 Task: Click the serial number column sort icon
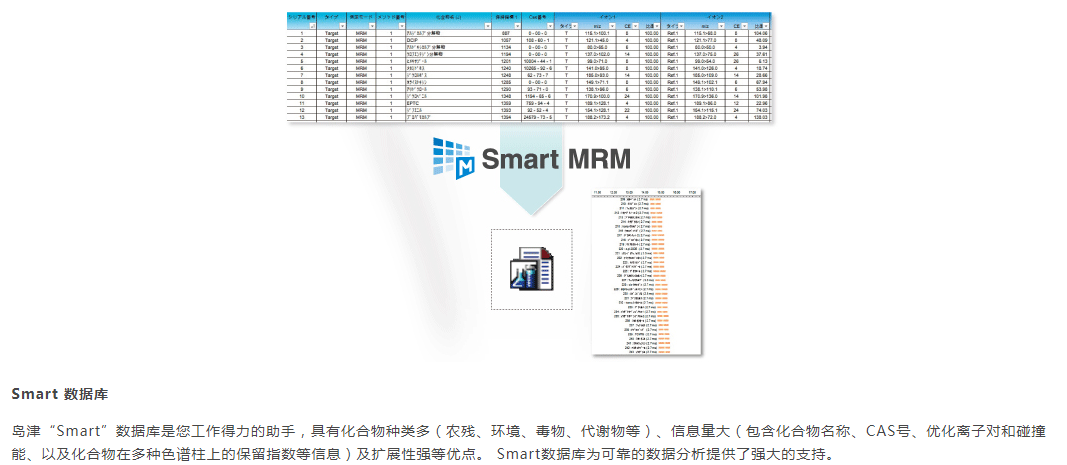click(x=312, y=27)
